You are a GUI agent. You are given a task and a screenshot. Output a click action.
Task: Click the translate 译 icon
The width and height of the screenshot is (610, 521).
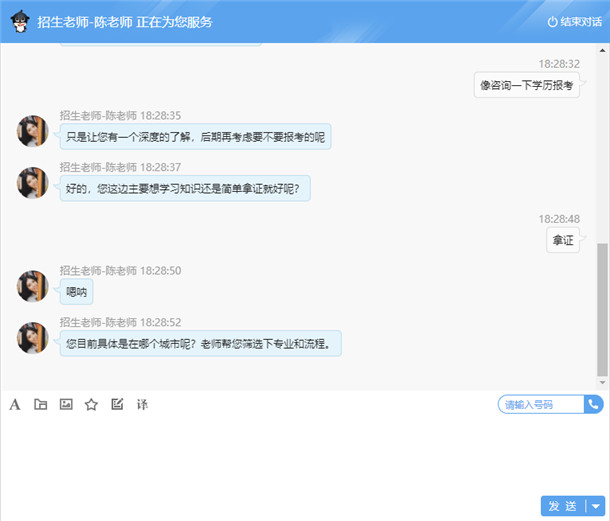point(142,404)
